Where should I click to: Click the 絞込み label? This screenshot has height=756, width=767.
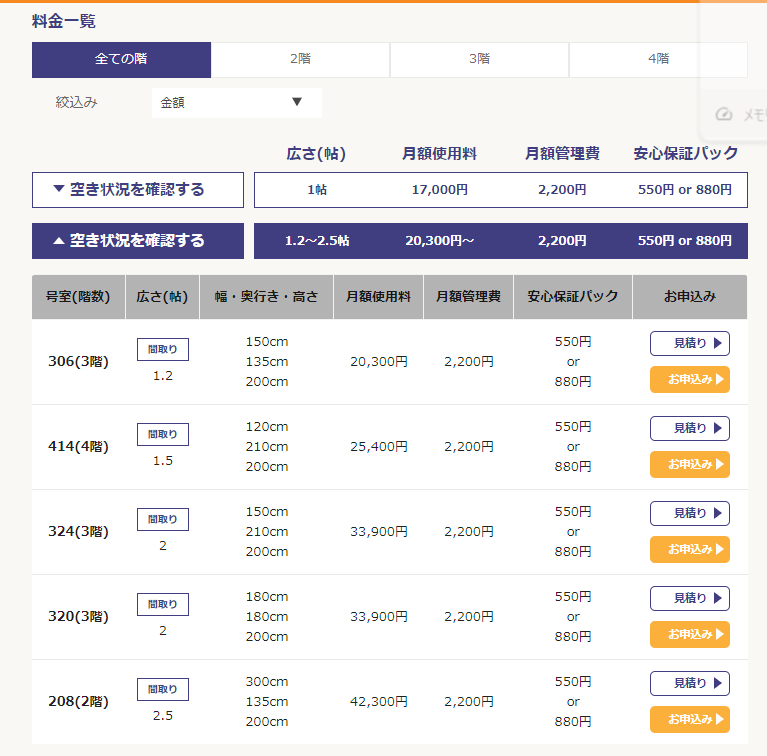(76, 103)
